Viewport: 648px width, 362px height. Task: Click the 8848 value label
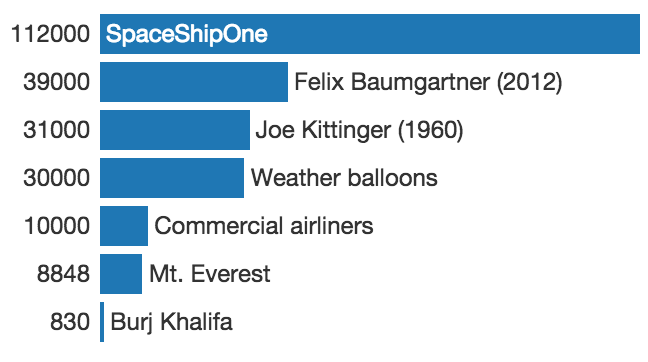click(x=63, y=274)
